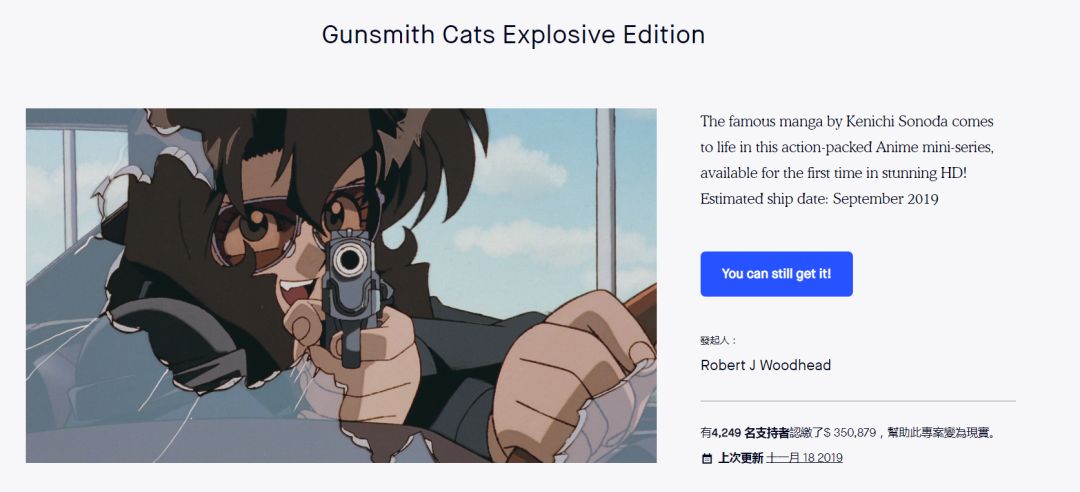Click the 'Estimated ship date: September 2019' line
1080x492 pixels.
tap(819, 199)
